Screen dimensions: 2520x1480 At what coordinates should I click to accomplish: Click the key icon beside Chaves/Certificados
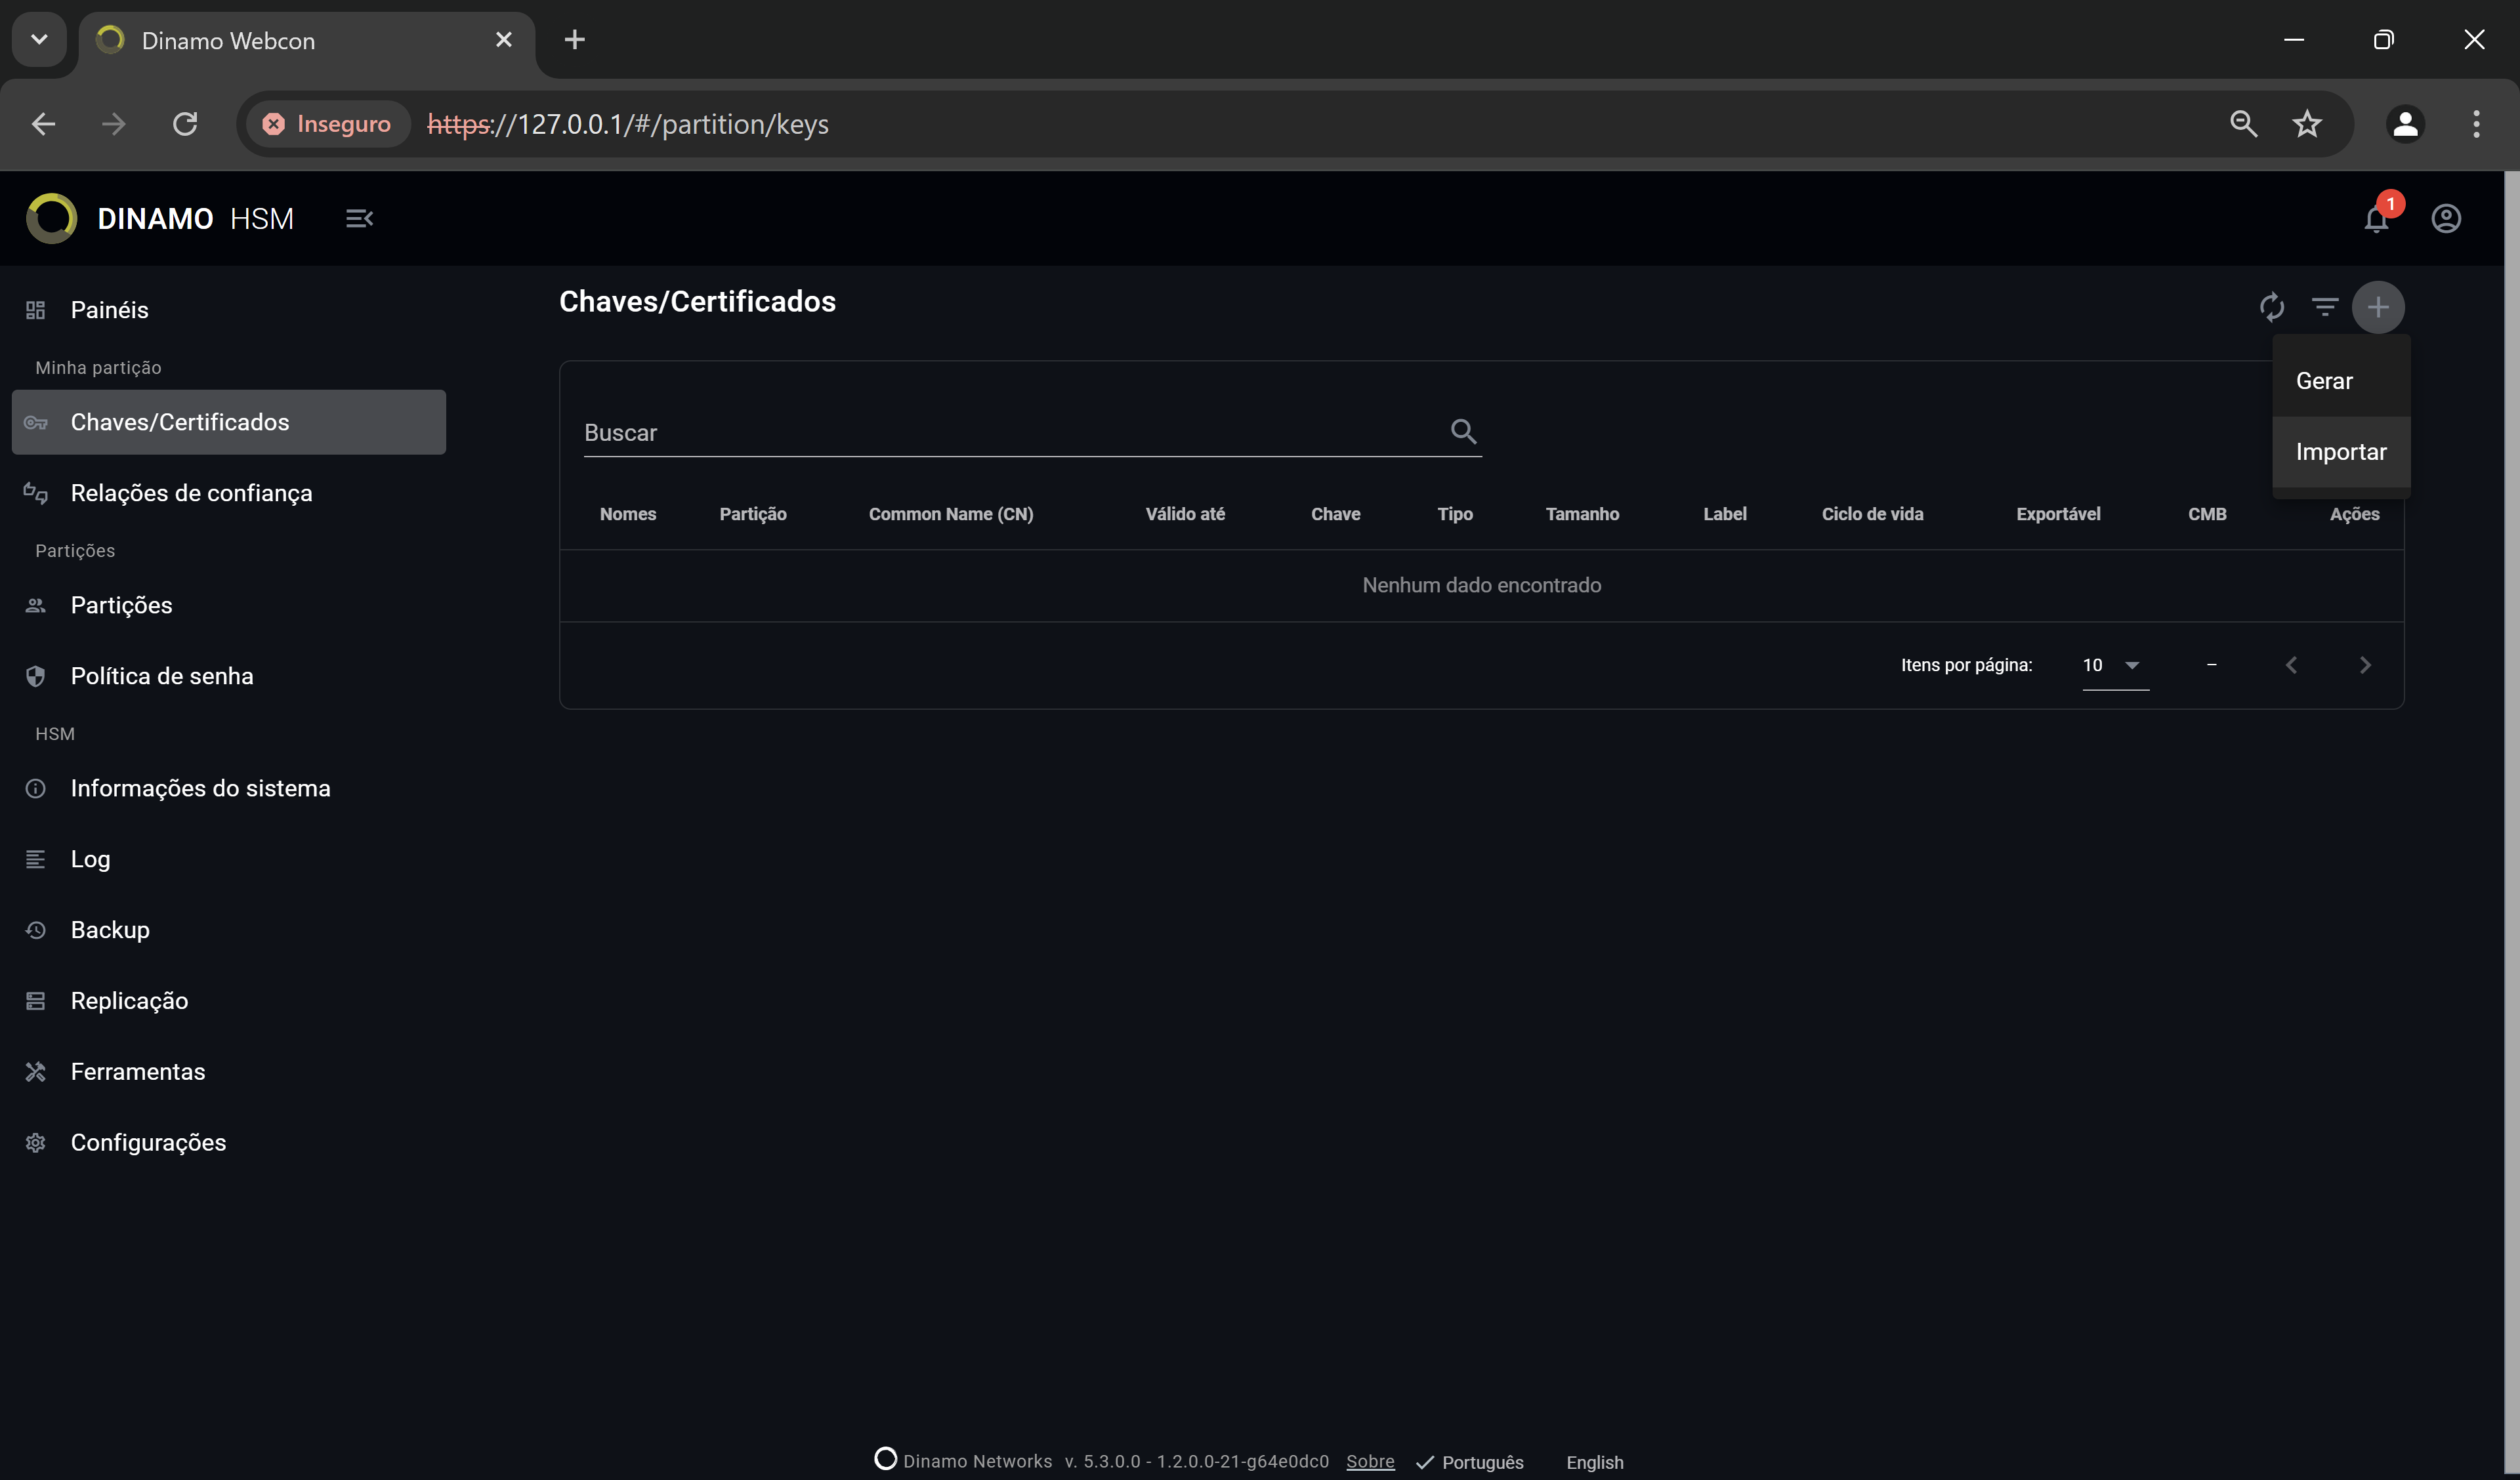(x=36, y=422)
